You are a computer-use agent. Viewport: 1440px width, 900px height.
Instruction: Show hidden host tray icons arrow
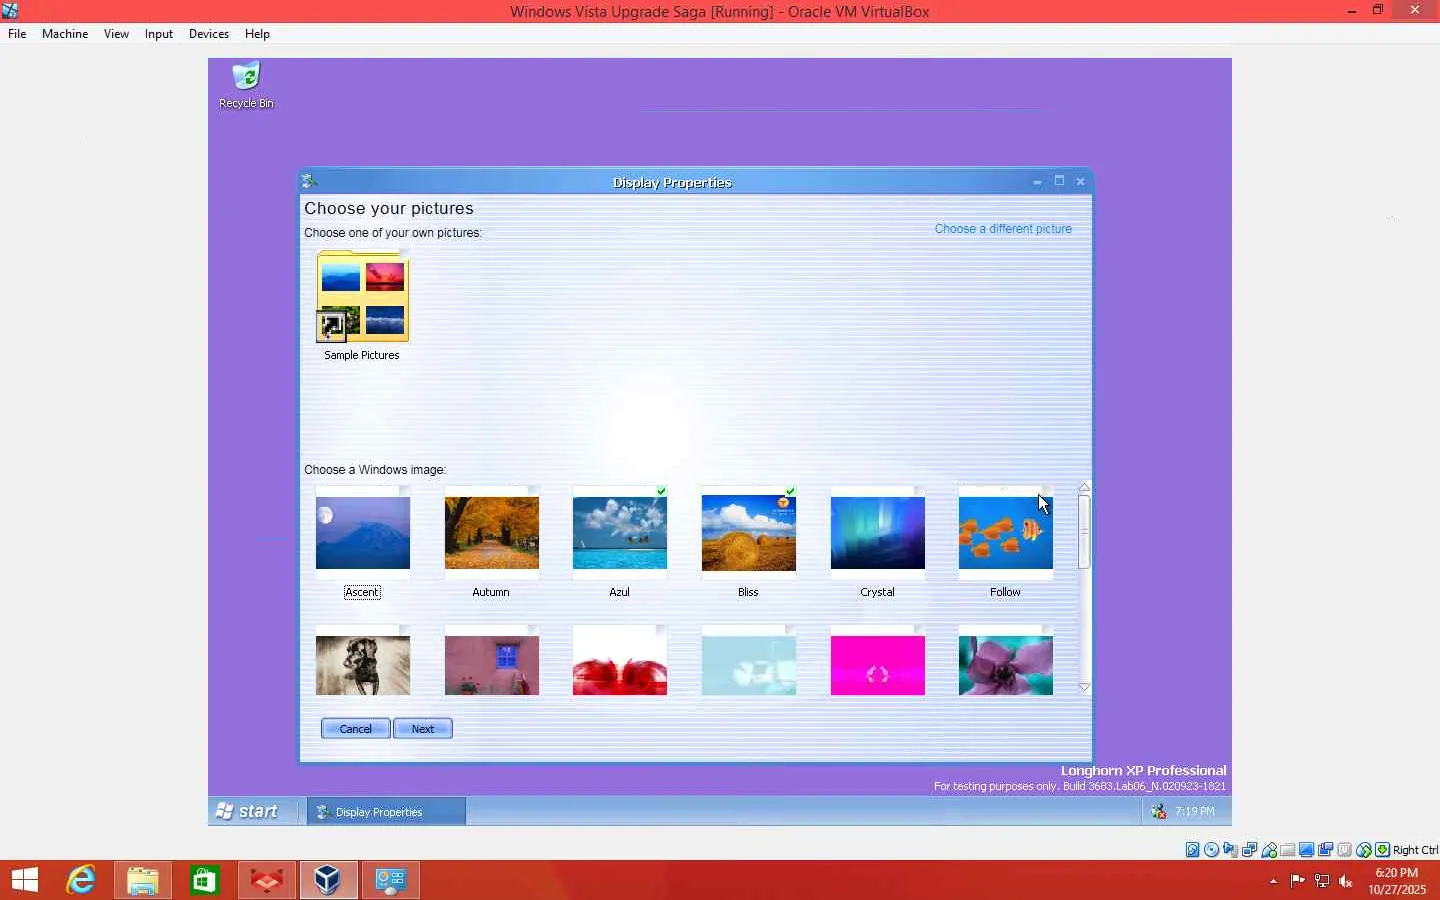1273,881
